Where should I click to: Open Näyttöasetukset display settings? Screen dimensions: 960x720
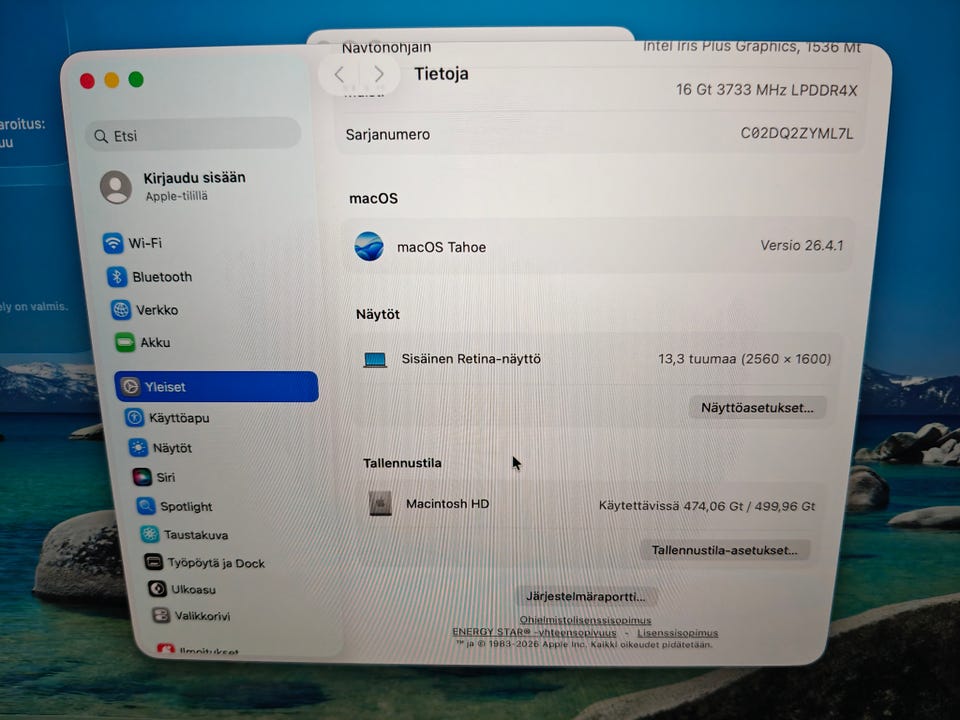click(x=757, y=408)
